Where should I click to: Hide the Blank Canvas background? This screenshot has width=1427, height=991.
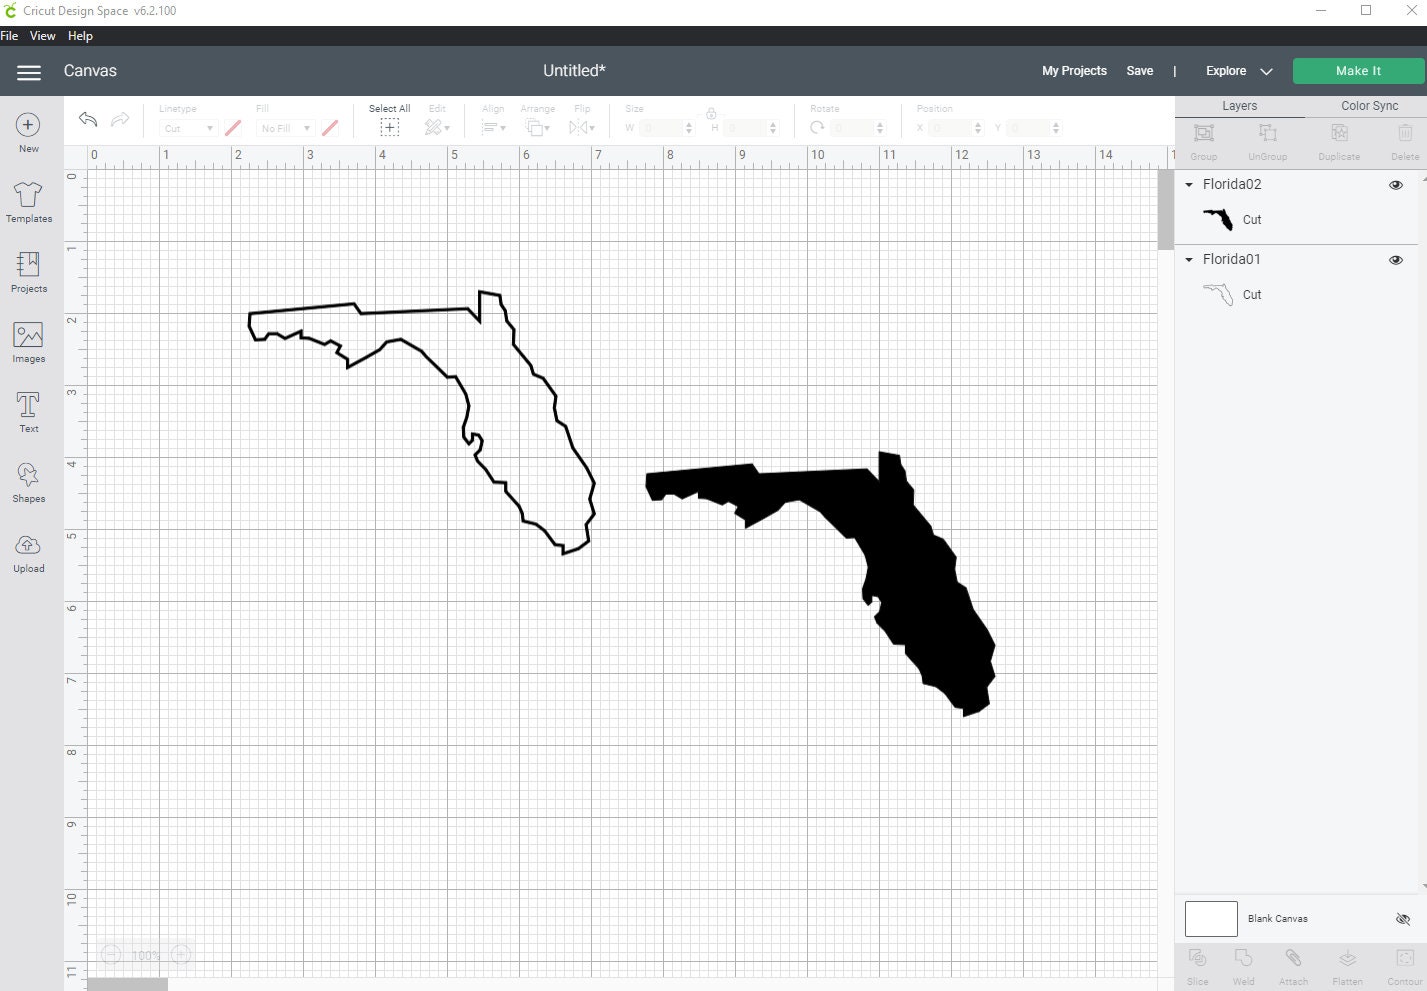click(1403, 918)
